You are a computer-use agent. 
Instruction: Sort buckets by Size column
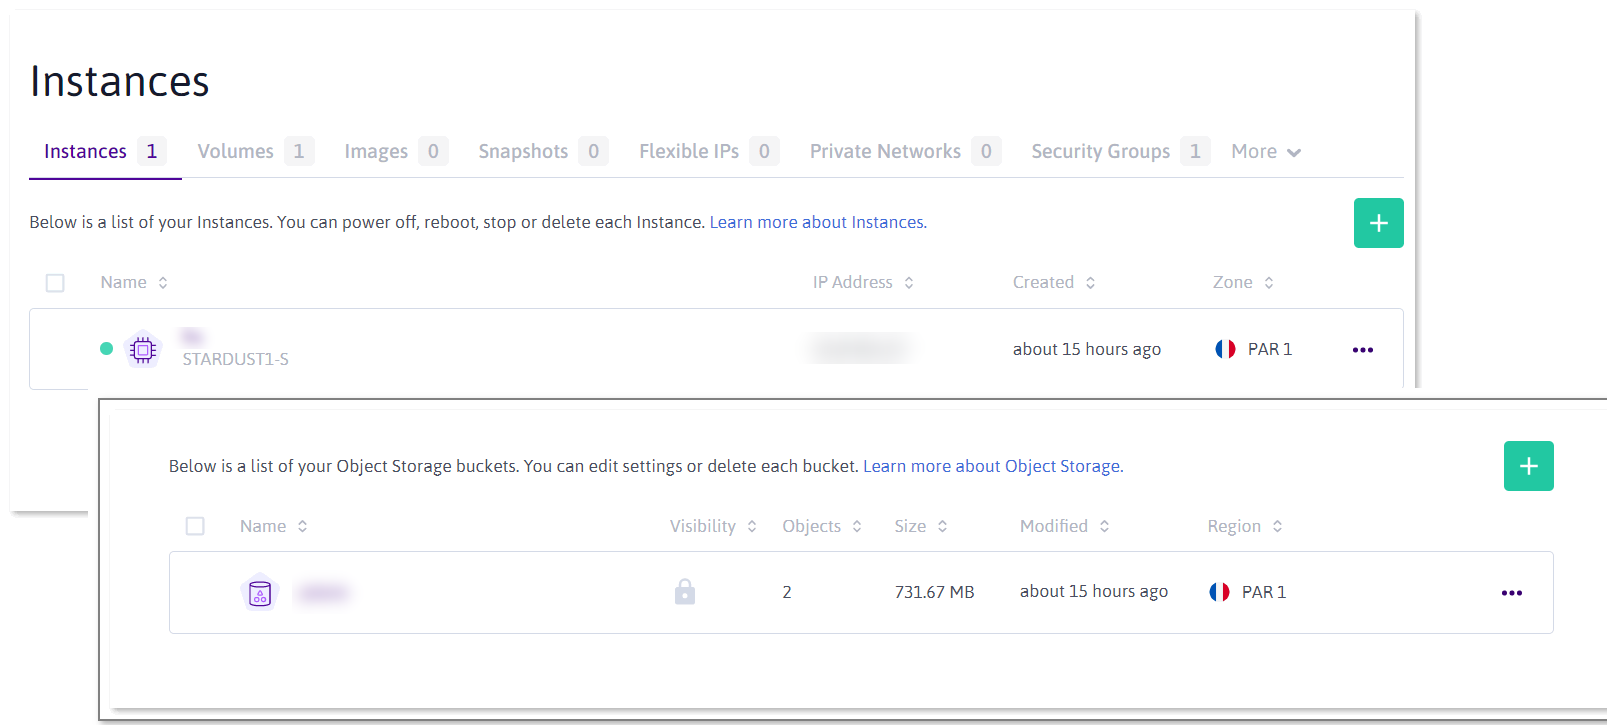921,526
